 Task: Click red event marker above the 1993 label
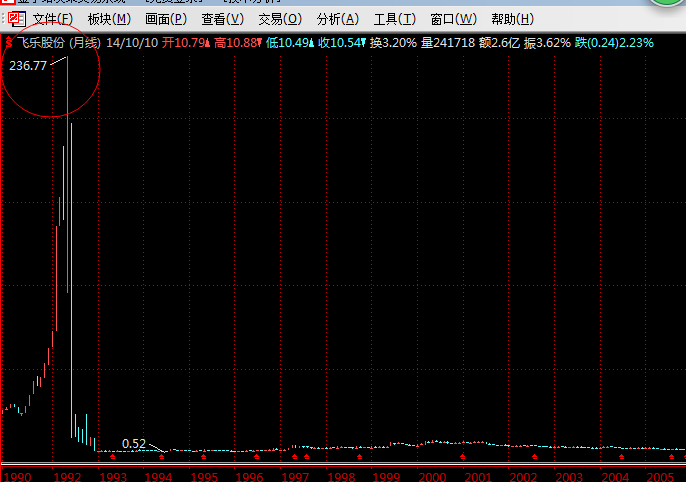(x=113, y=457)
